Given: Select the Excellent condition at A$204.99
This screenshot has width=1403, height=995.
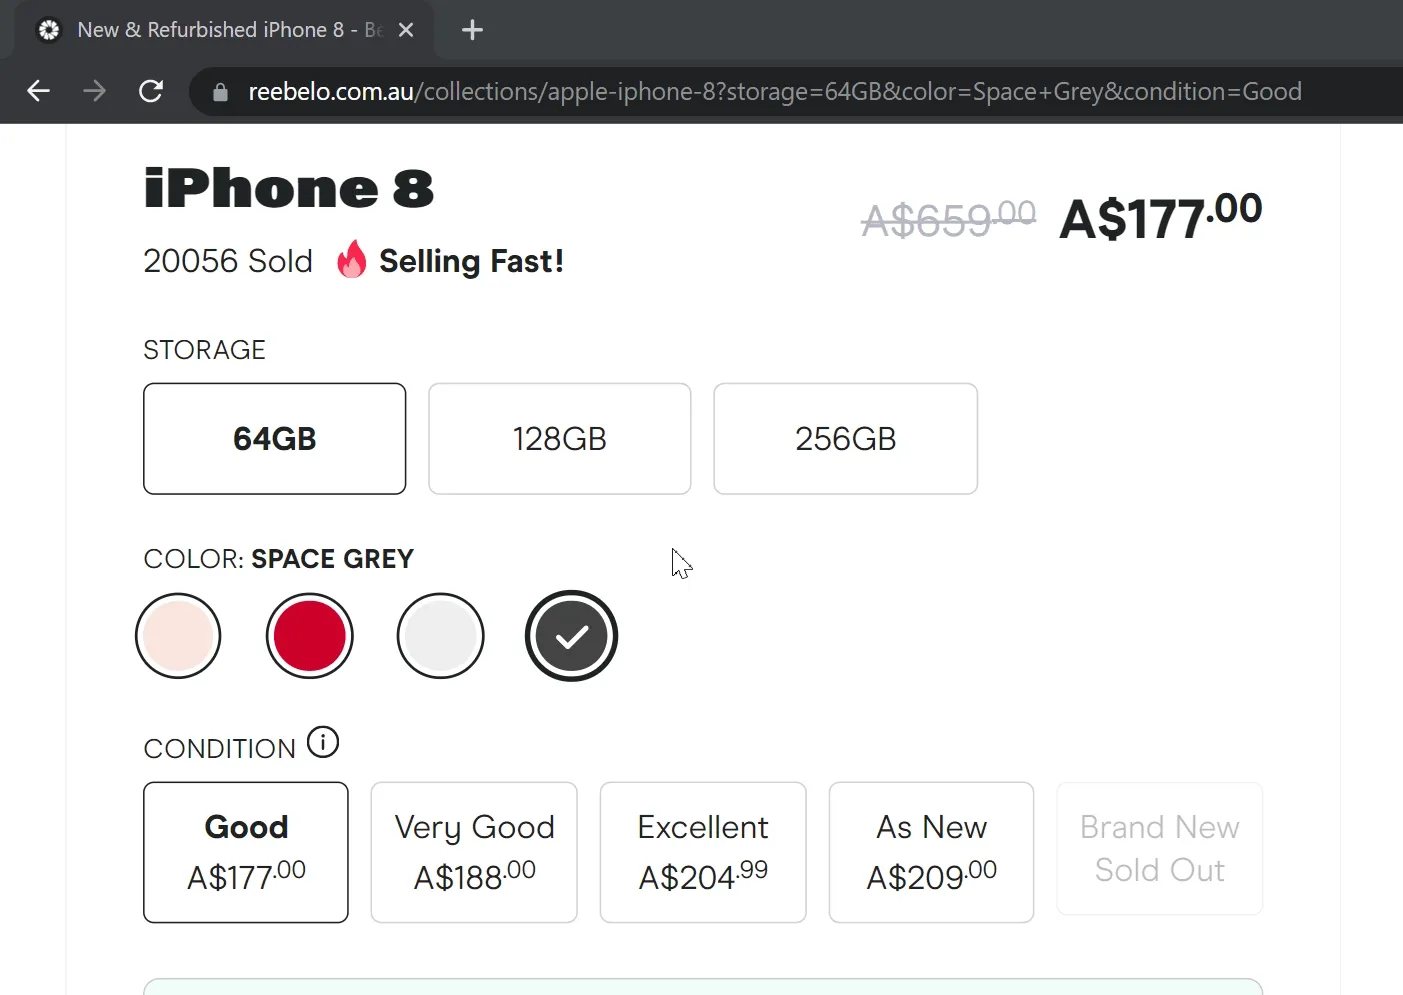Looking at the screenshot, I should pos(702,851).
